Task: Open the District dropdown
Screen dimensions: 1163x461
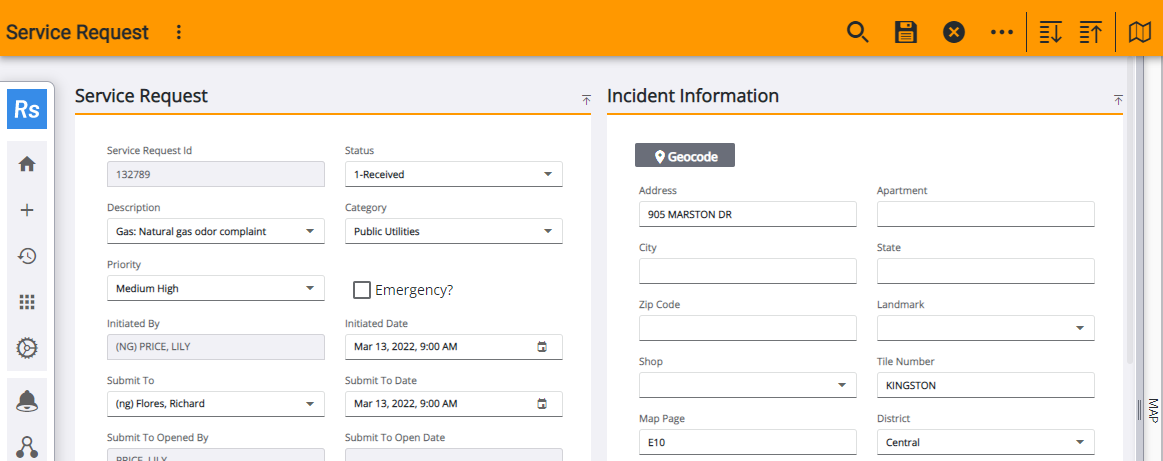Action: pos(986,442)
